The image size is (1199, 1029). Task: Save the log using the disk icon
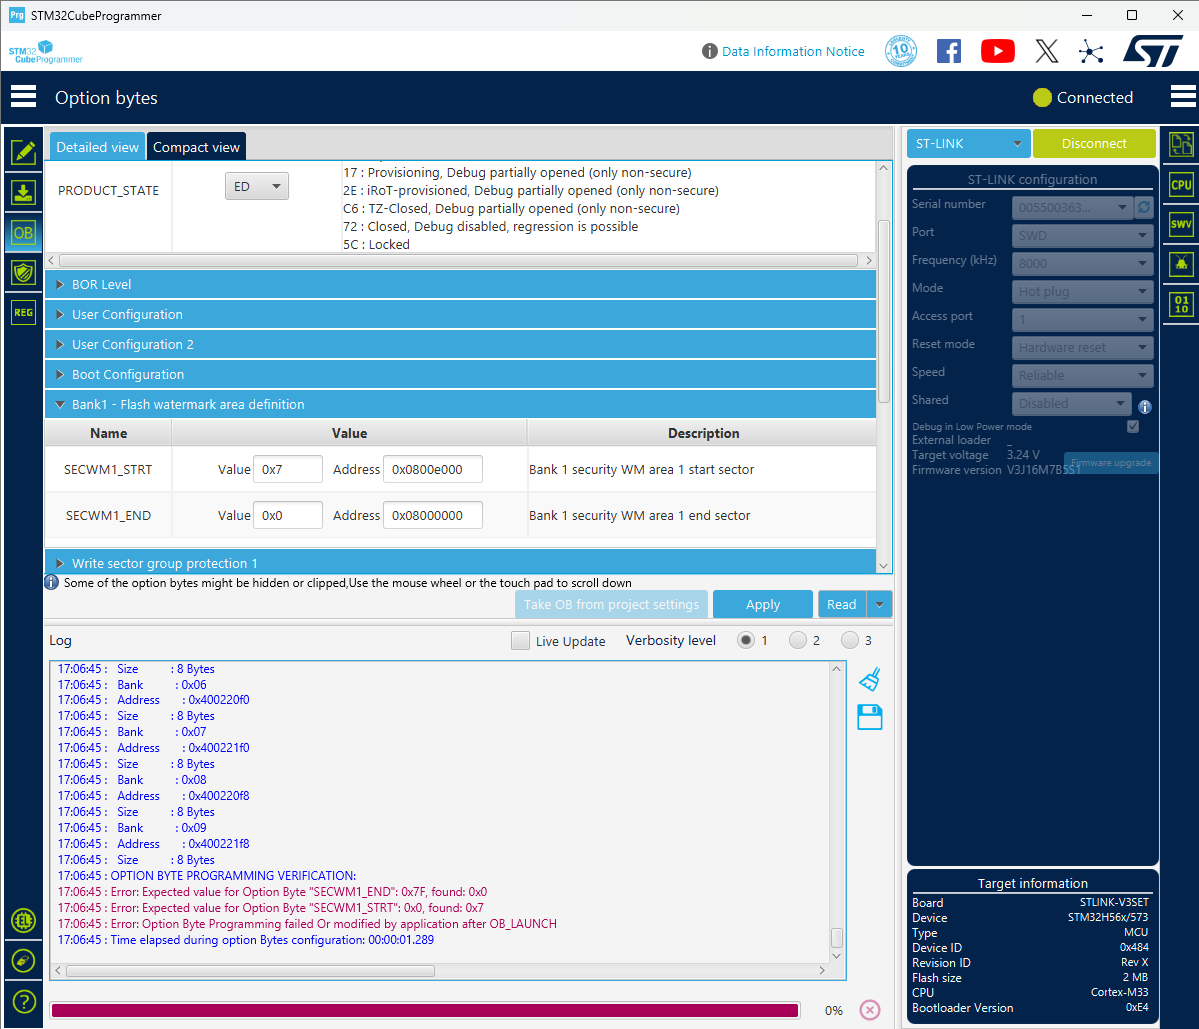click(869, 717)
